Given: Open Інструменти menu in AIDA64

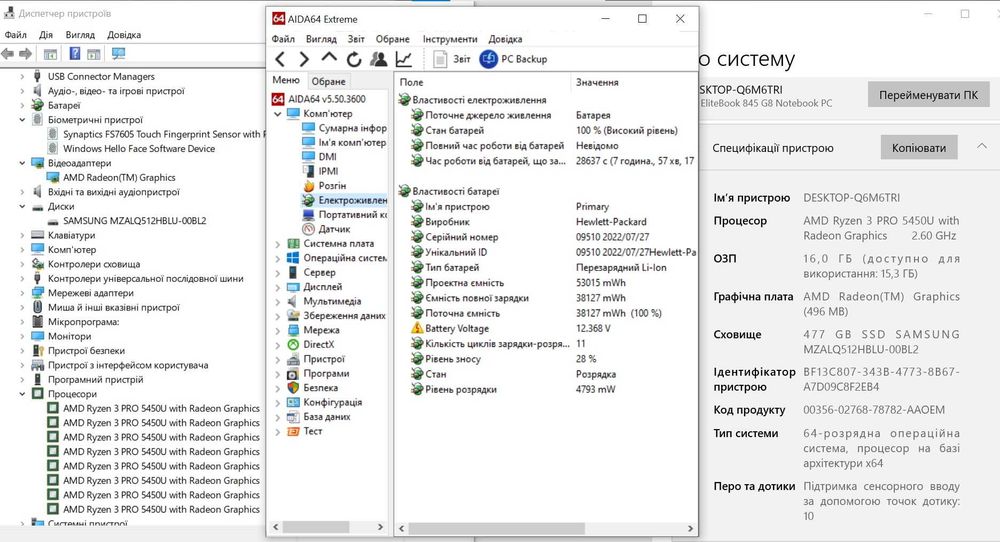Looking at the screenshot, I should coord(450,39).
